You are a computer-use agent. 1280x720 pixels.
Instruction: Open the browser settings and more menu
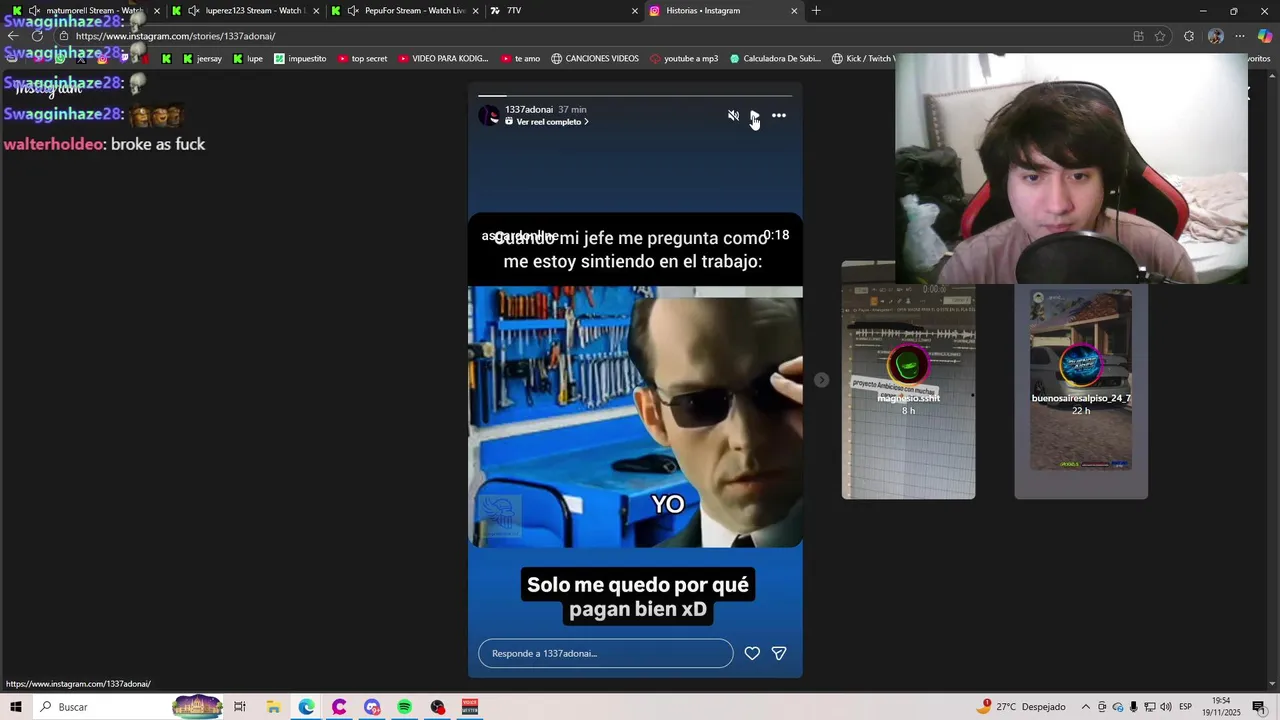(x=1240, y=36)
